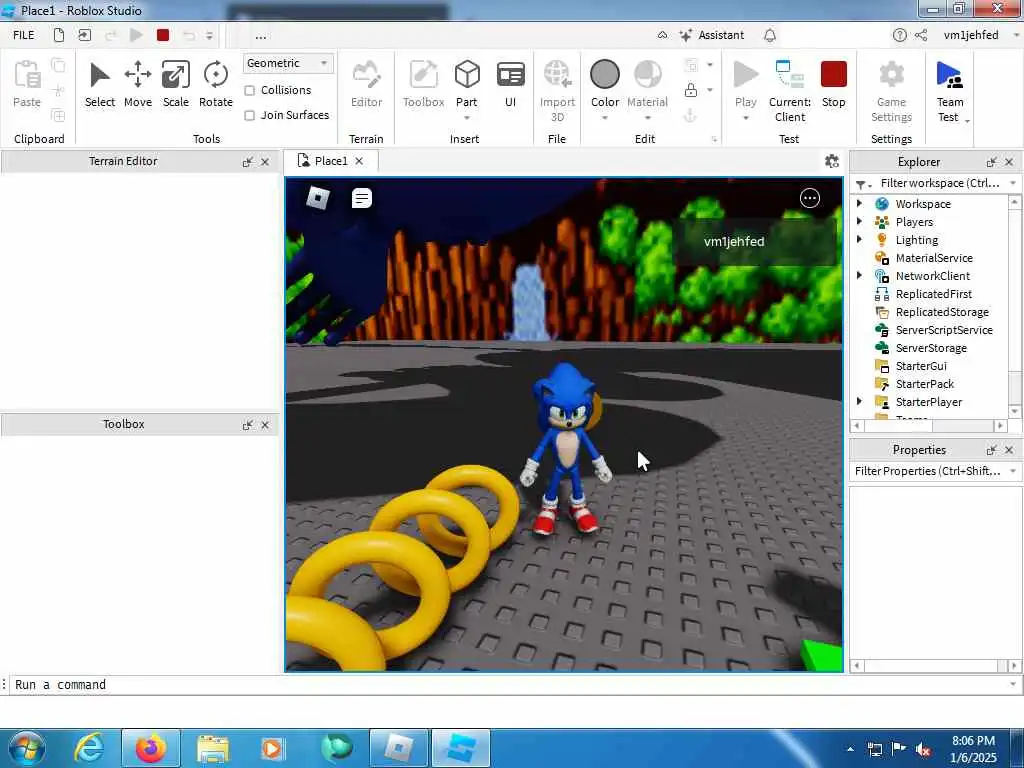This screenshot has width=1024, height=768.
Task: Undock the Explorer panel
Action: pyautogui.click(x=992, y=162)
